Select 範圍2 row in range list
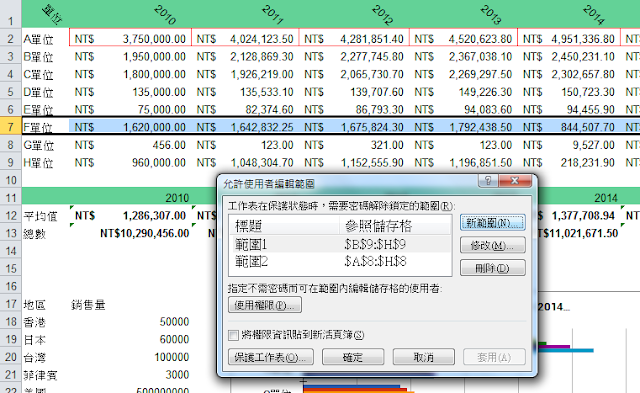Image resolution: width=640 pixels, height=393 pixels. point(340,261)
